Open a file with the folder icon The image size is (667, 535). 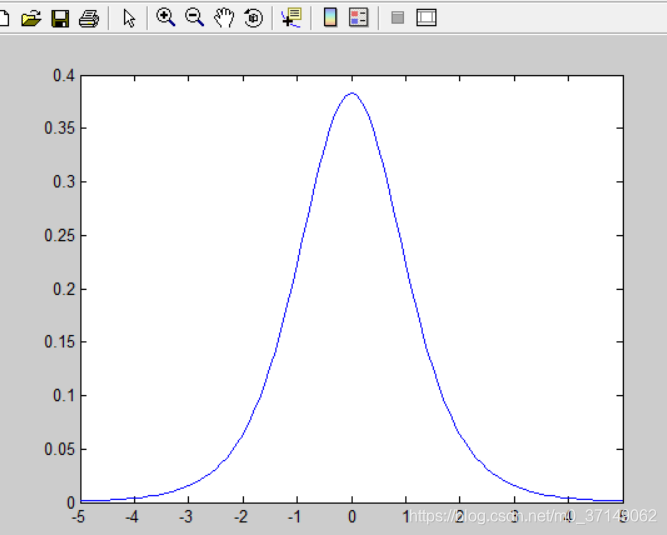[31, 18]
